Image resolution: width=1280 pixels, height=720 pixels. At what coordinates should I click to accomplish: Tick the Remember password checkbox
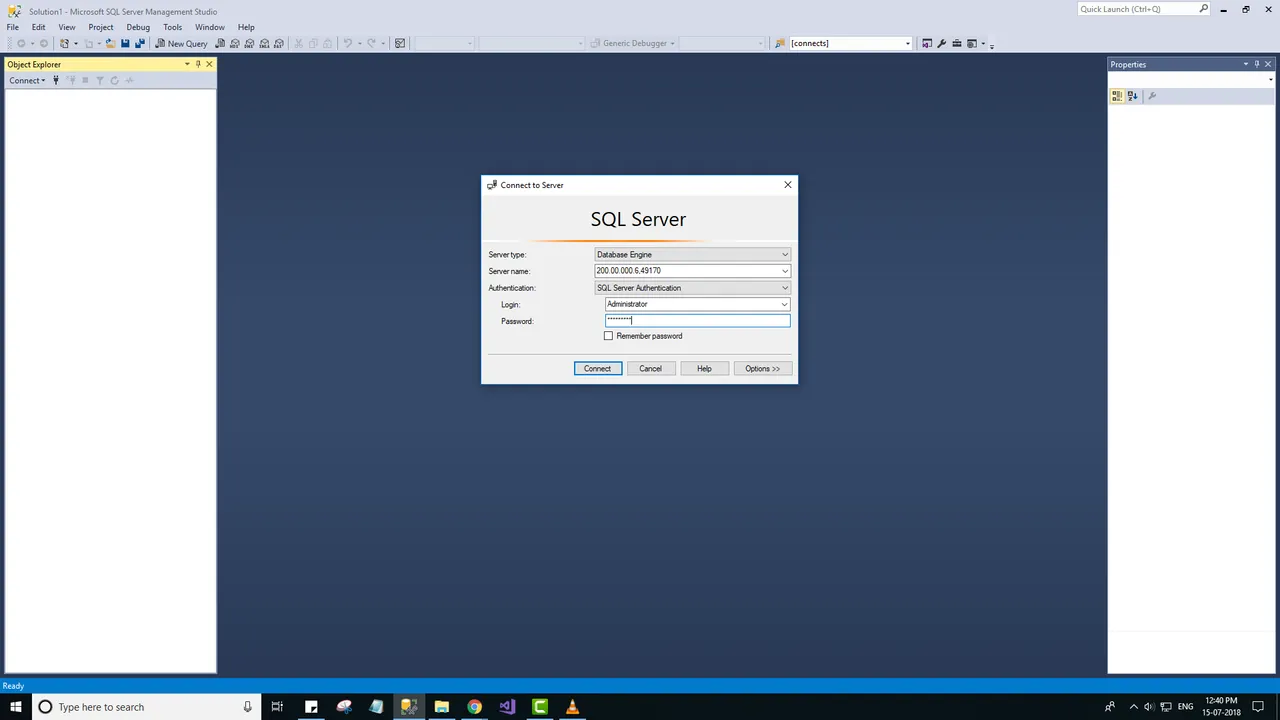(608, 336)
